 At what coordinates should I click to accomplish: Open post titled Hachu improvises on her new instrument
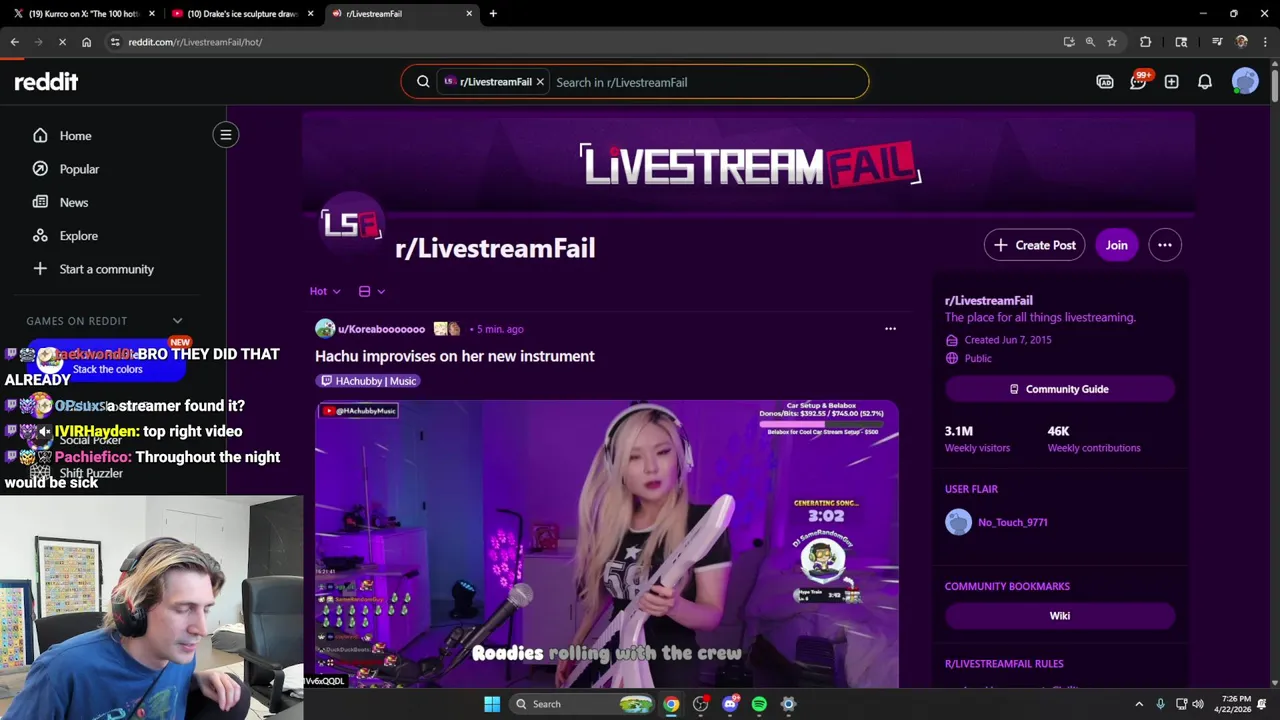pyautogui.click(x=455, y=356)
